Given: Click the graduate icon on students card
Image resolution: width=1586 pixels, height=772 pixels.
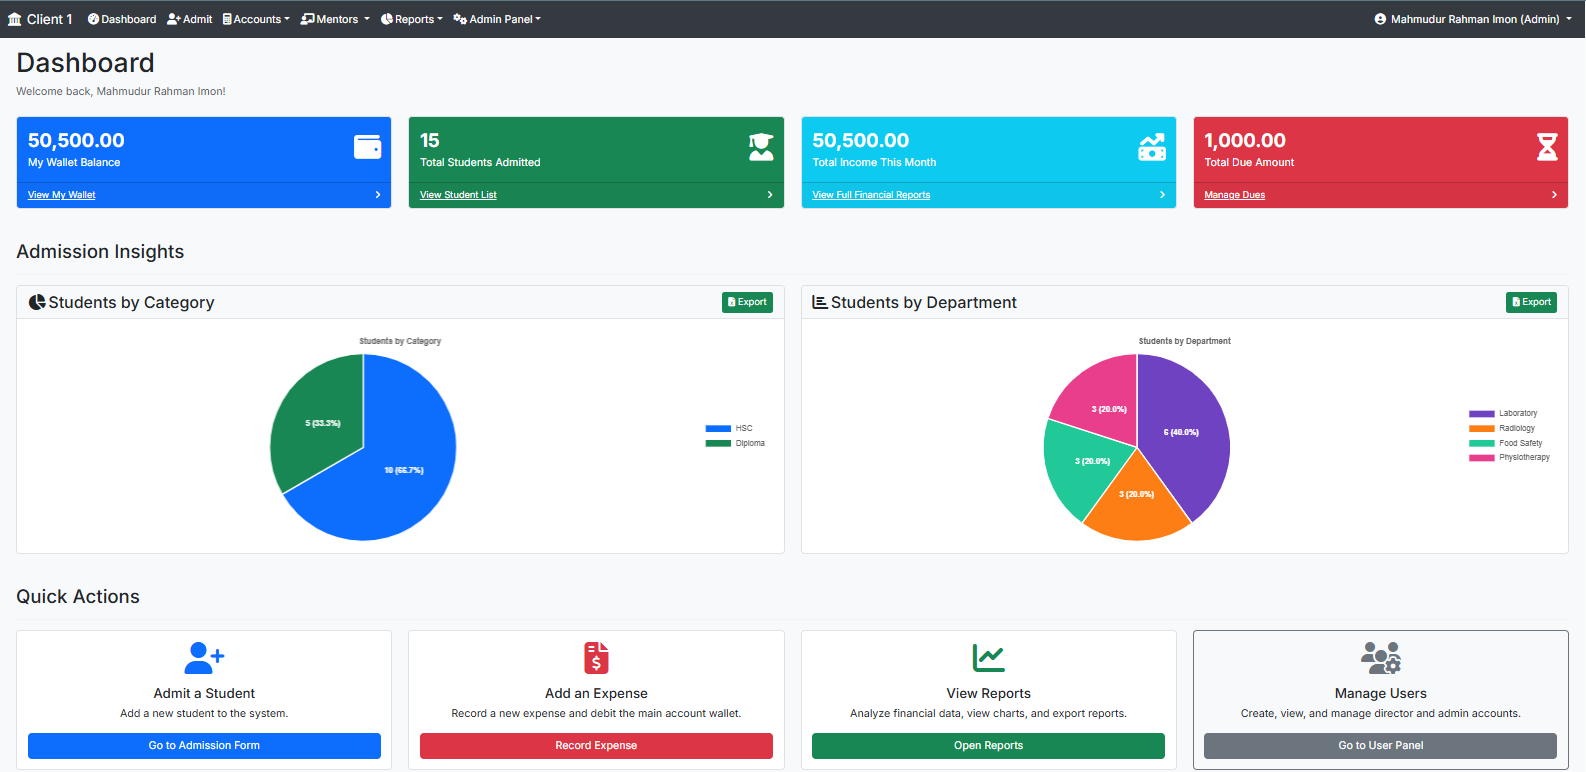Looking at the screenshot, I should [761, 147].
